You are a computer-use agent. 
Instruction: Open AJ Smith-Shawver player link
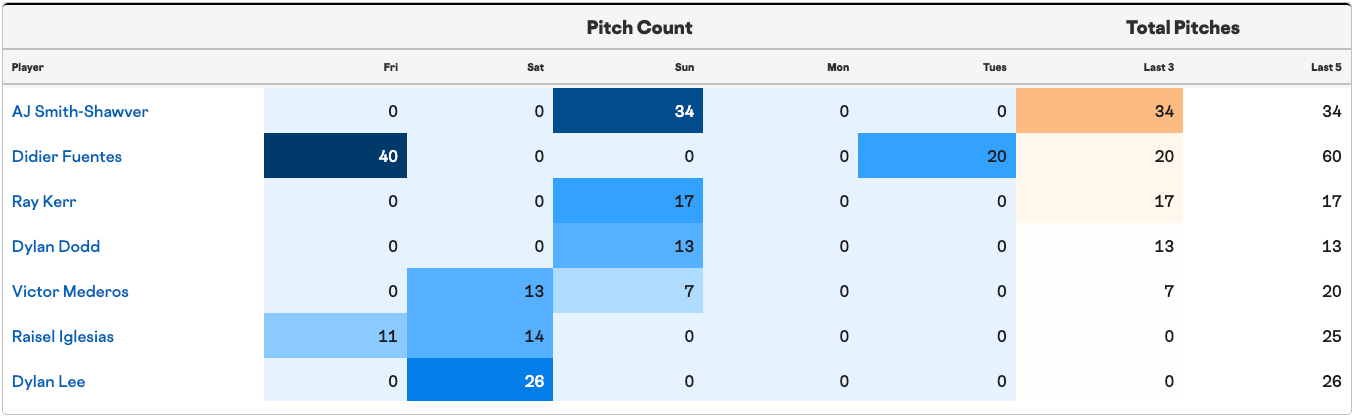tap(80, 112)
